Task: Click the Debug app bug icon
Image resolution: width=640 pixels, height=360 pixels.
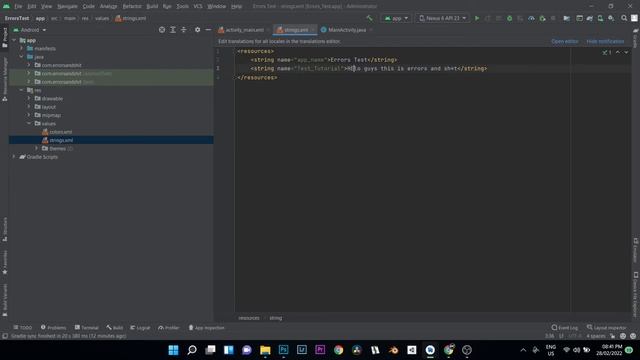Action: coord(509,18)
